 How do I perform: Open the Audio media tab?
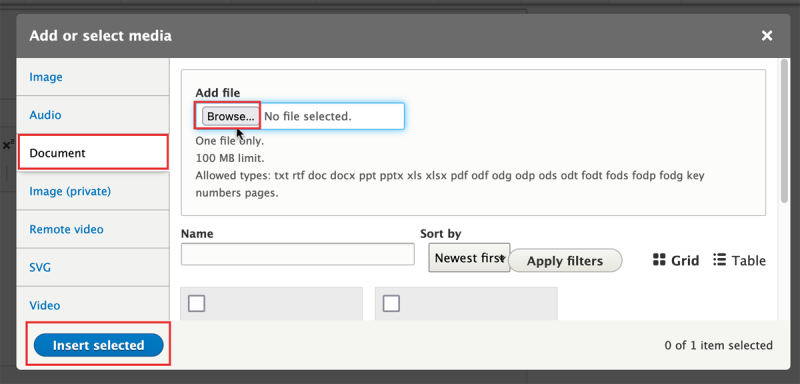tap(93, 115)
